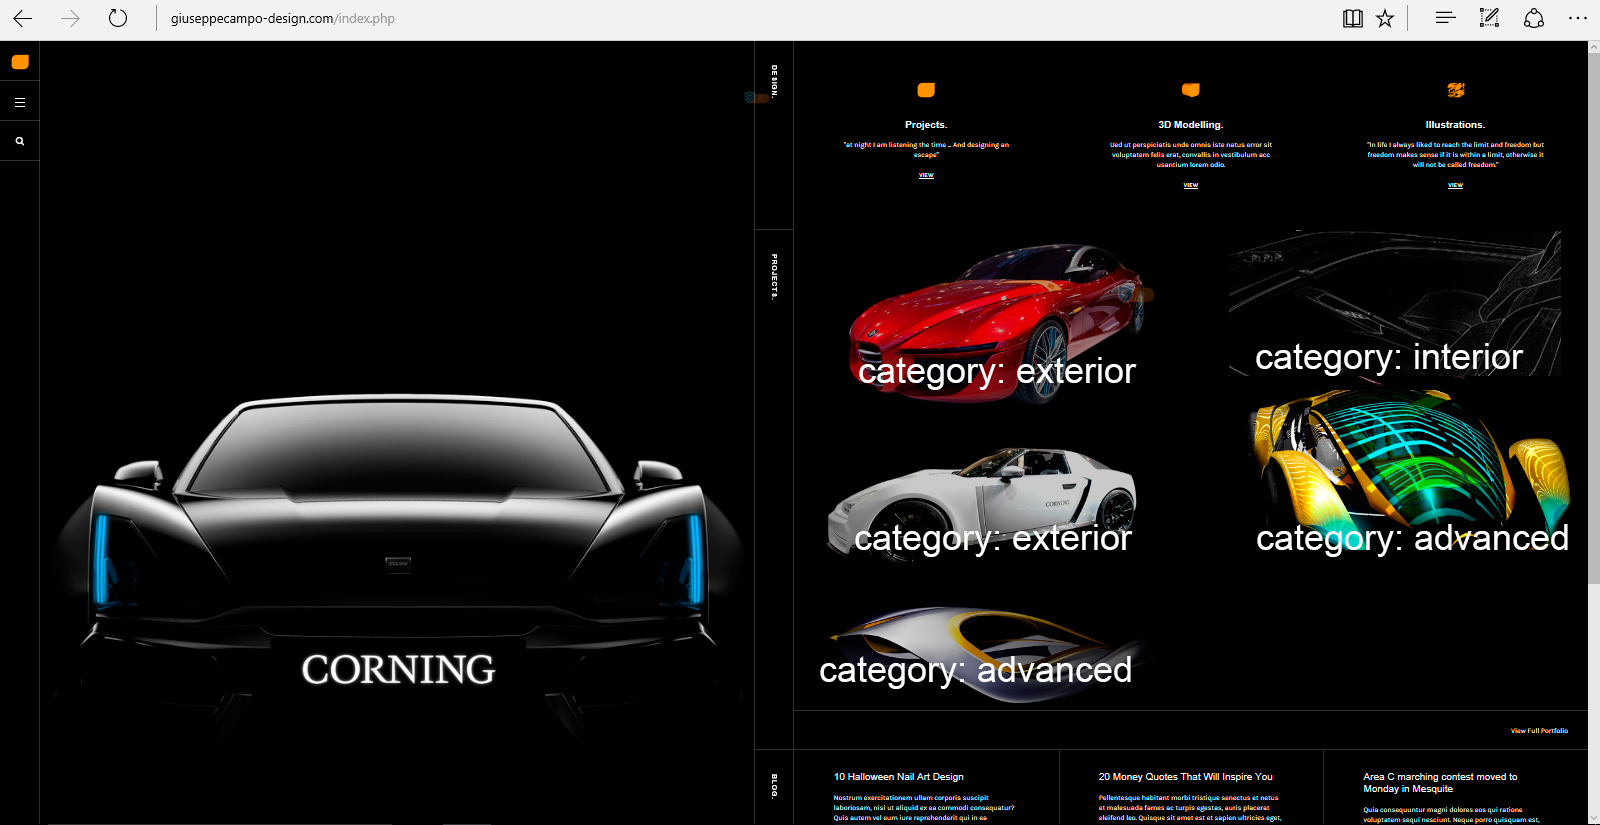
Task: Open the Edge Hub lines icon
Action: coord(1445,18)
